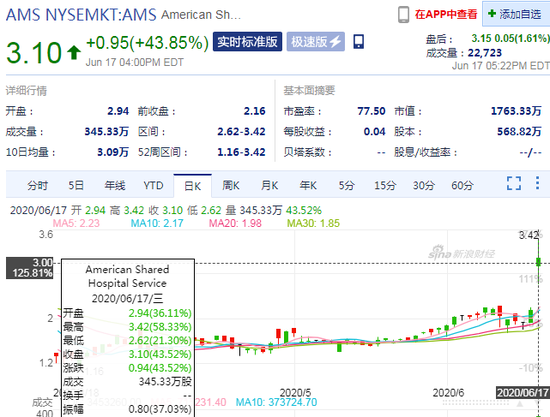Viewport: 550px width, 417px height.
Task: Click the mobile device icon next to 极速版
Action: pos(358,42)
